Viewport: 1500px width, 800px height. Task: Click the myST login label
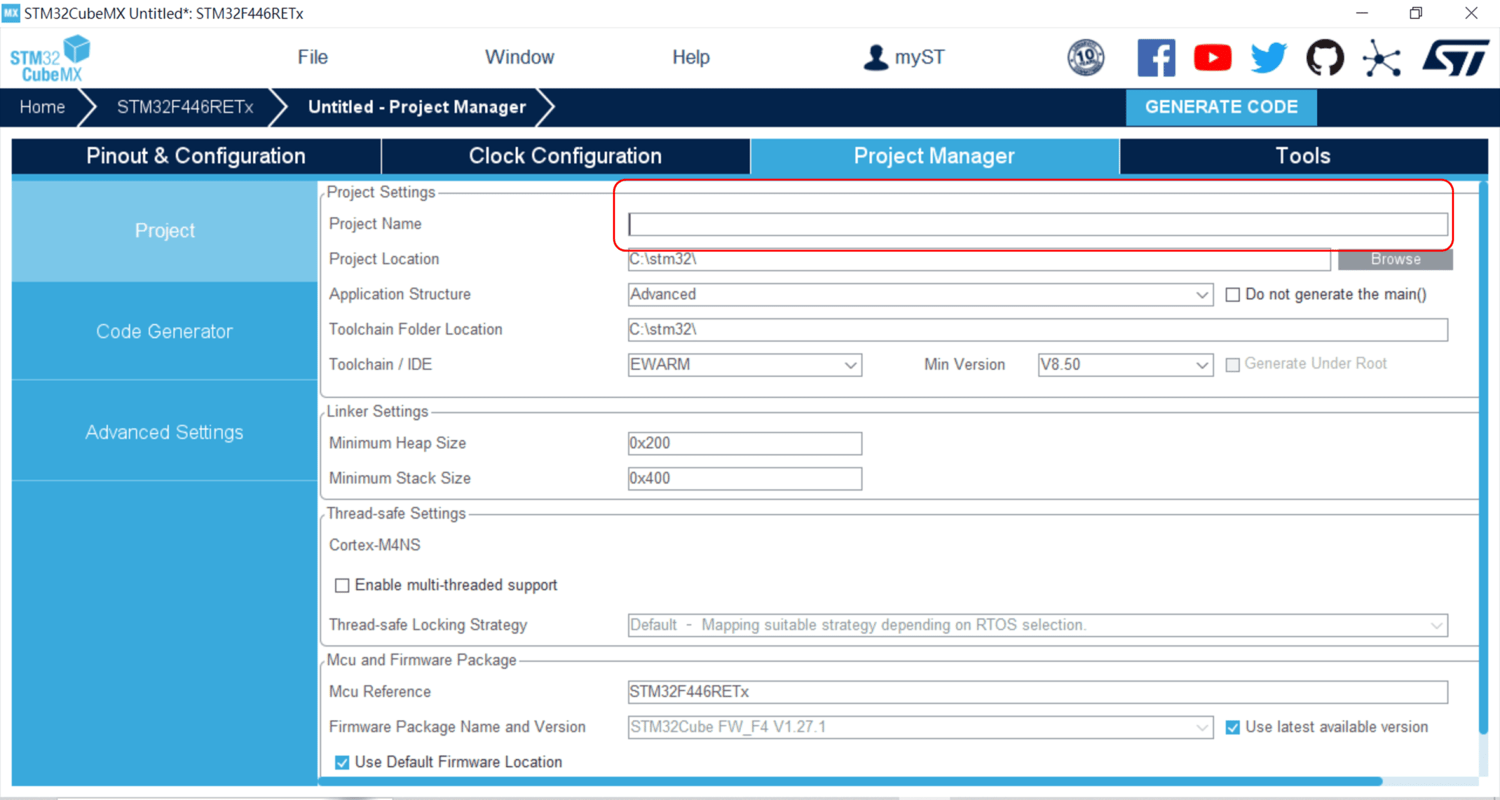tap(920, 57)
